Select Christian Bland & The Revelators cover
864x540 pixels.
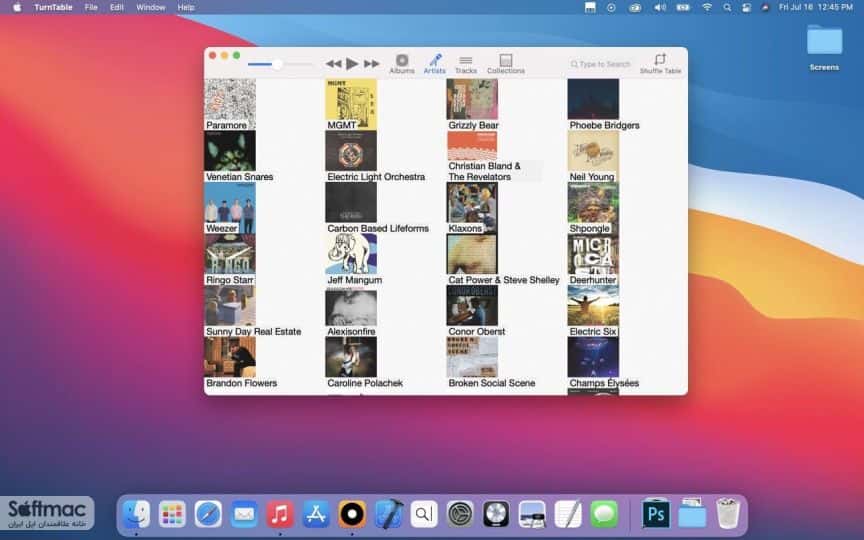click(x=472, y=145)
